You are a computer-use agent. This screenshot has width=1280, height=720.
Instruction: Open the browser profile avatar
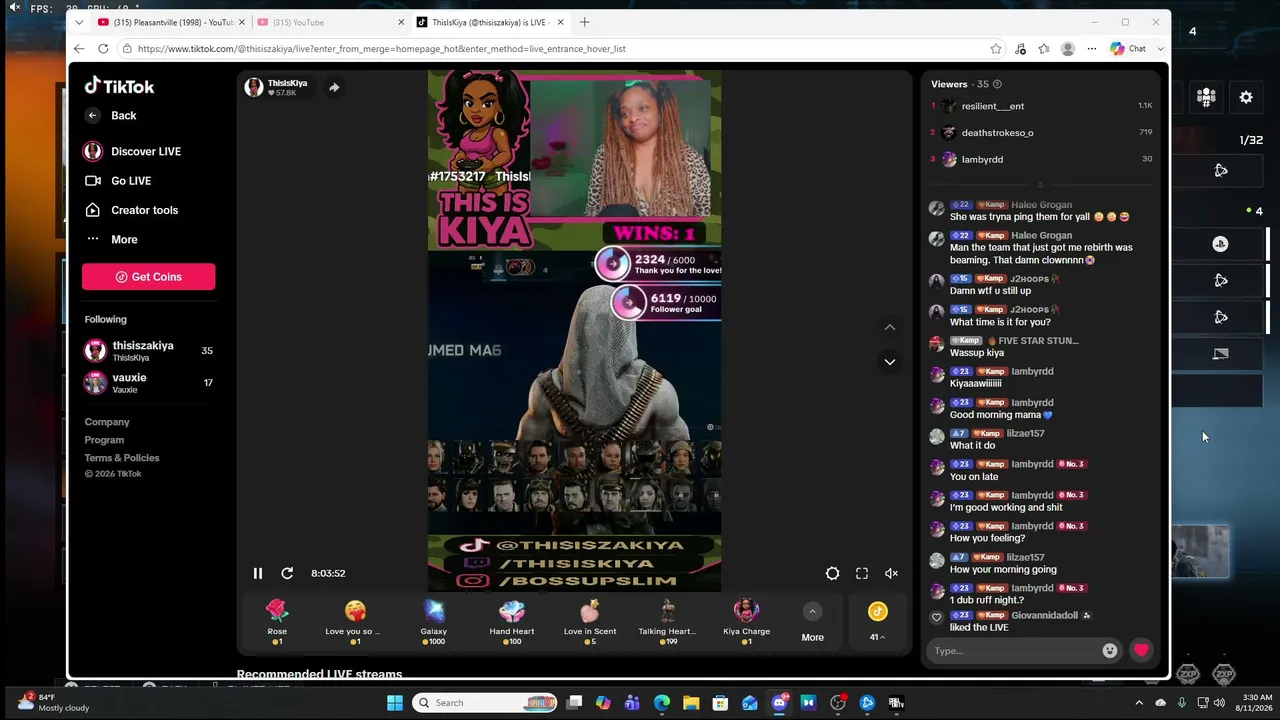[1068, 48]
